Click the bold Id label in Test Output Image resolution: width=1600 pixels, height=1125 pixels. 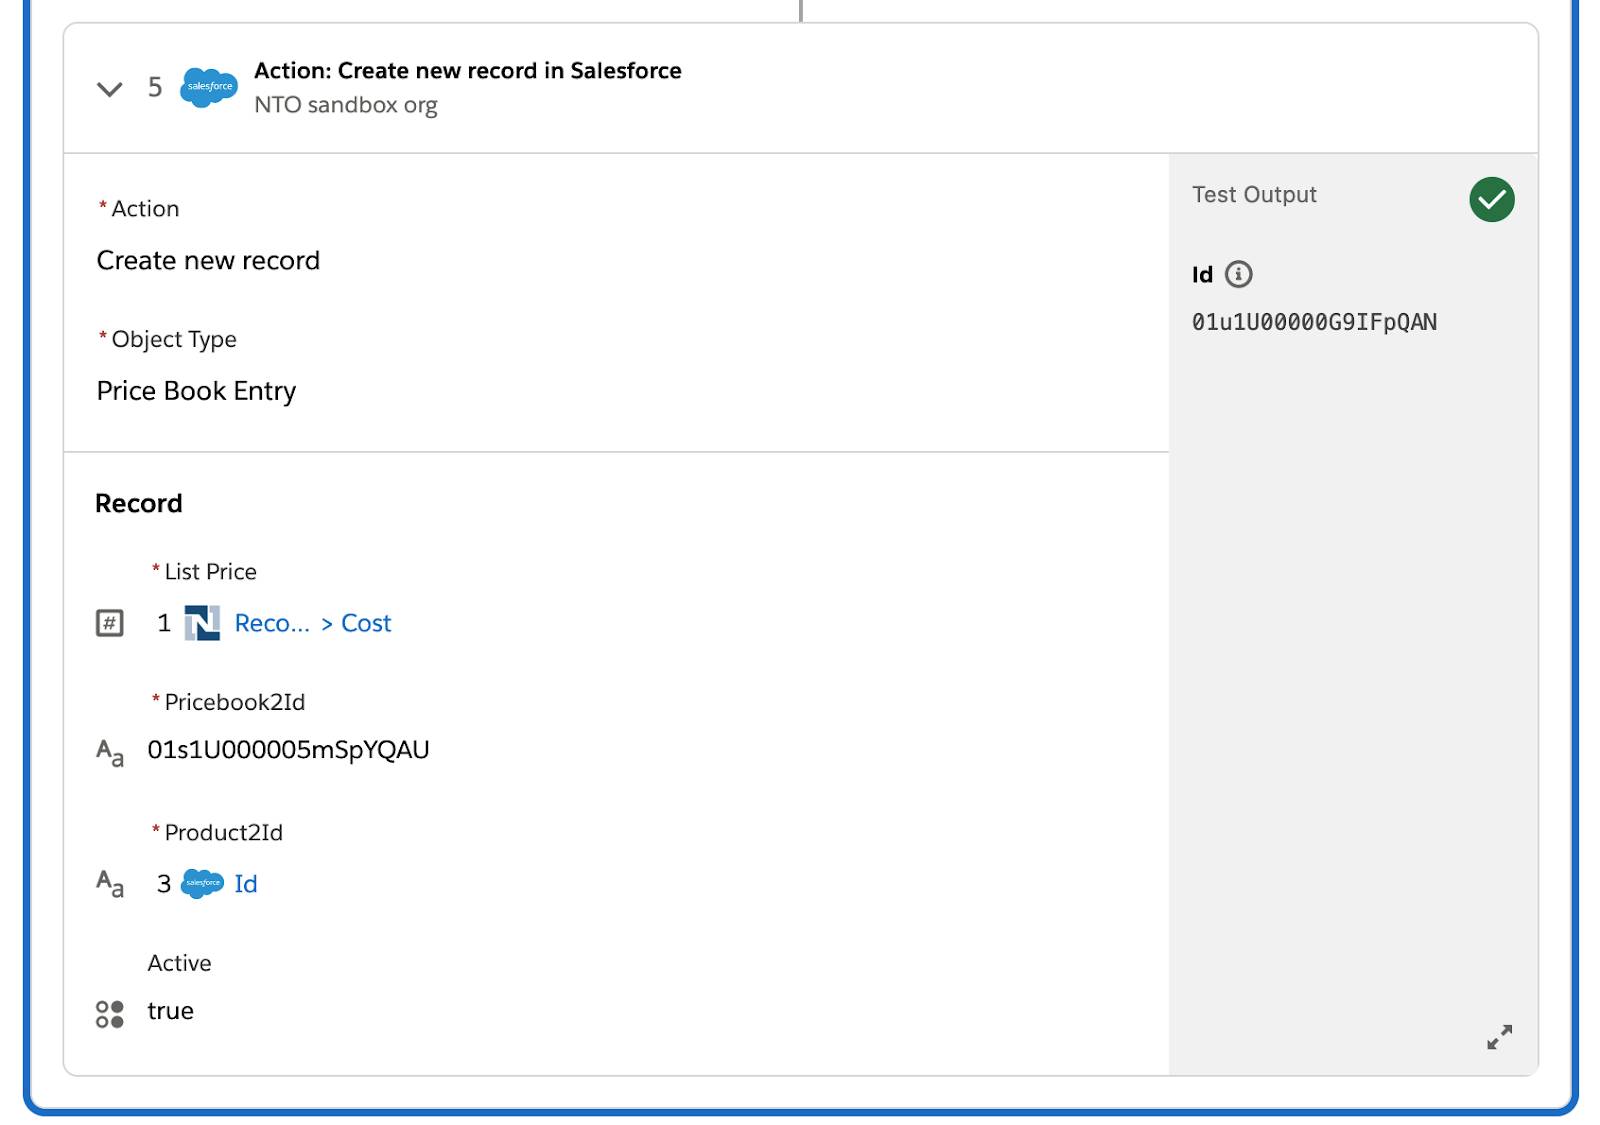pos(1202,275)
